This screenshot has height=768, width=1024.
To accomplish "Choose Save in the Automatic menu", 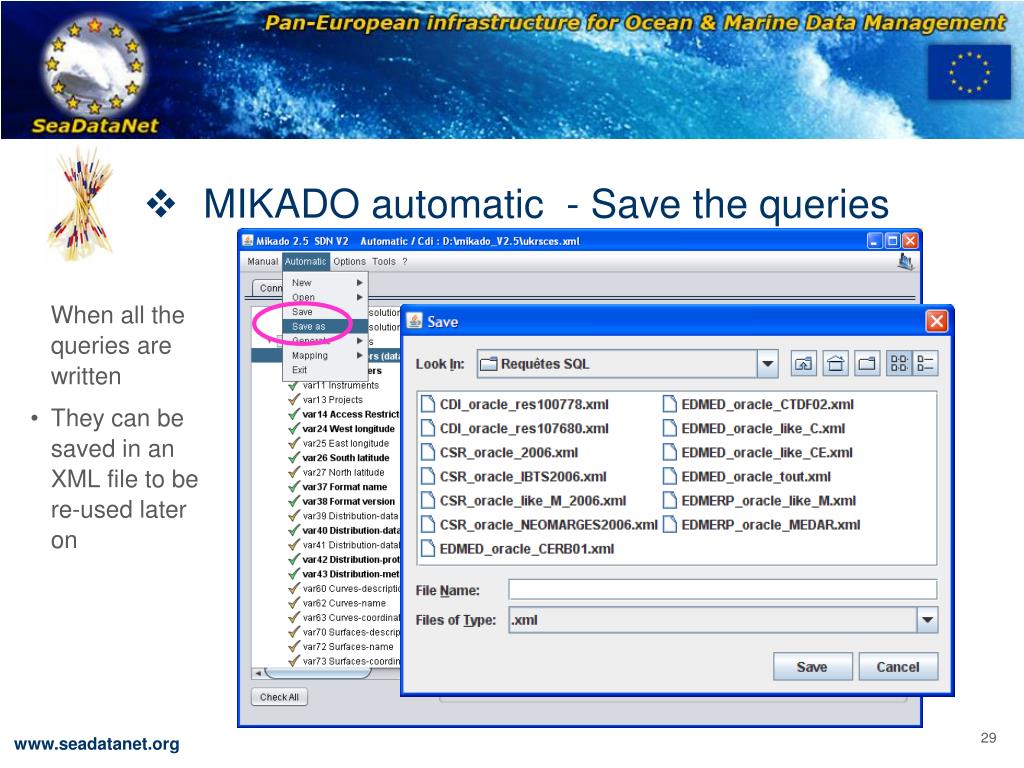I will (325, 312).
